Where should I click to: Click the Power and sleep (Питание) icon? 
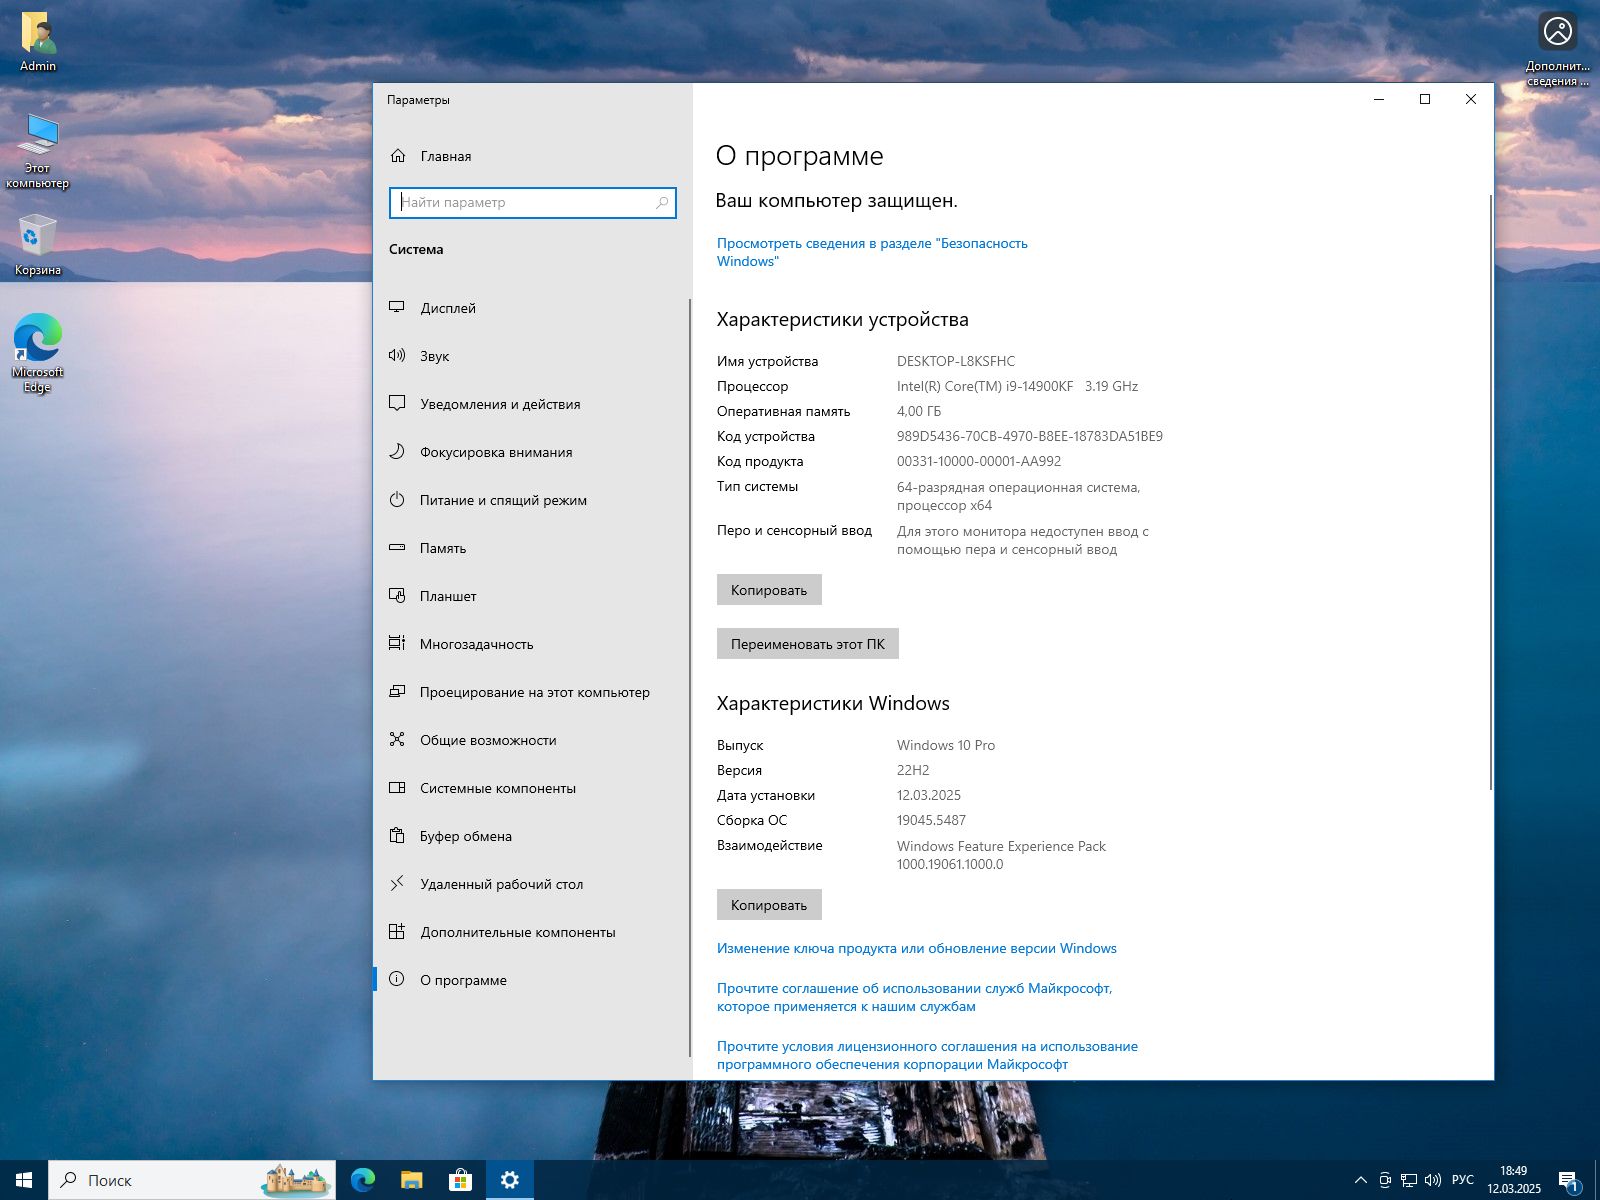point(397,499)
